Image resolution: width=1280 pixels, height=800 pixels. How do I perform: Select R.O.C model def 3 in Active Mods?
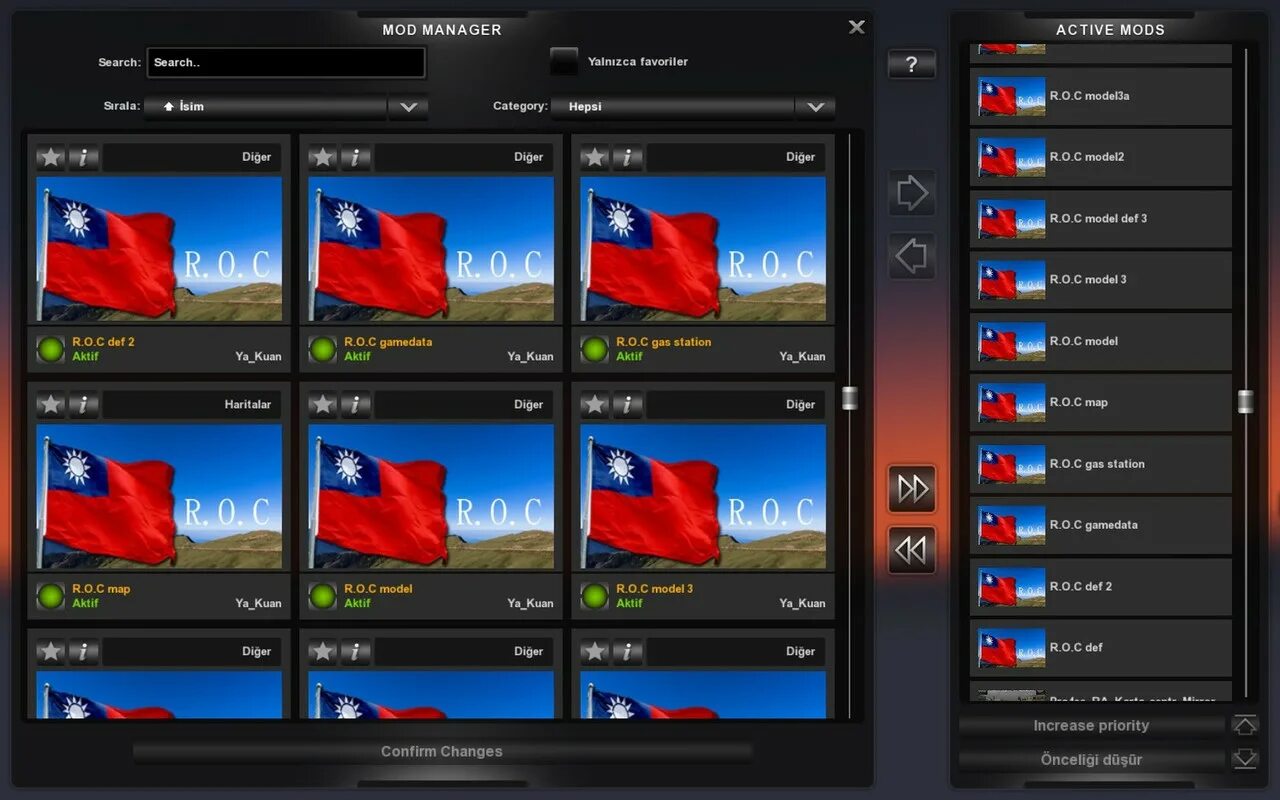[1101, 219]
